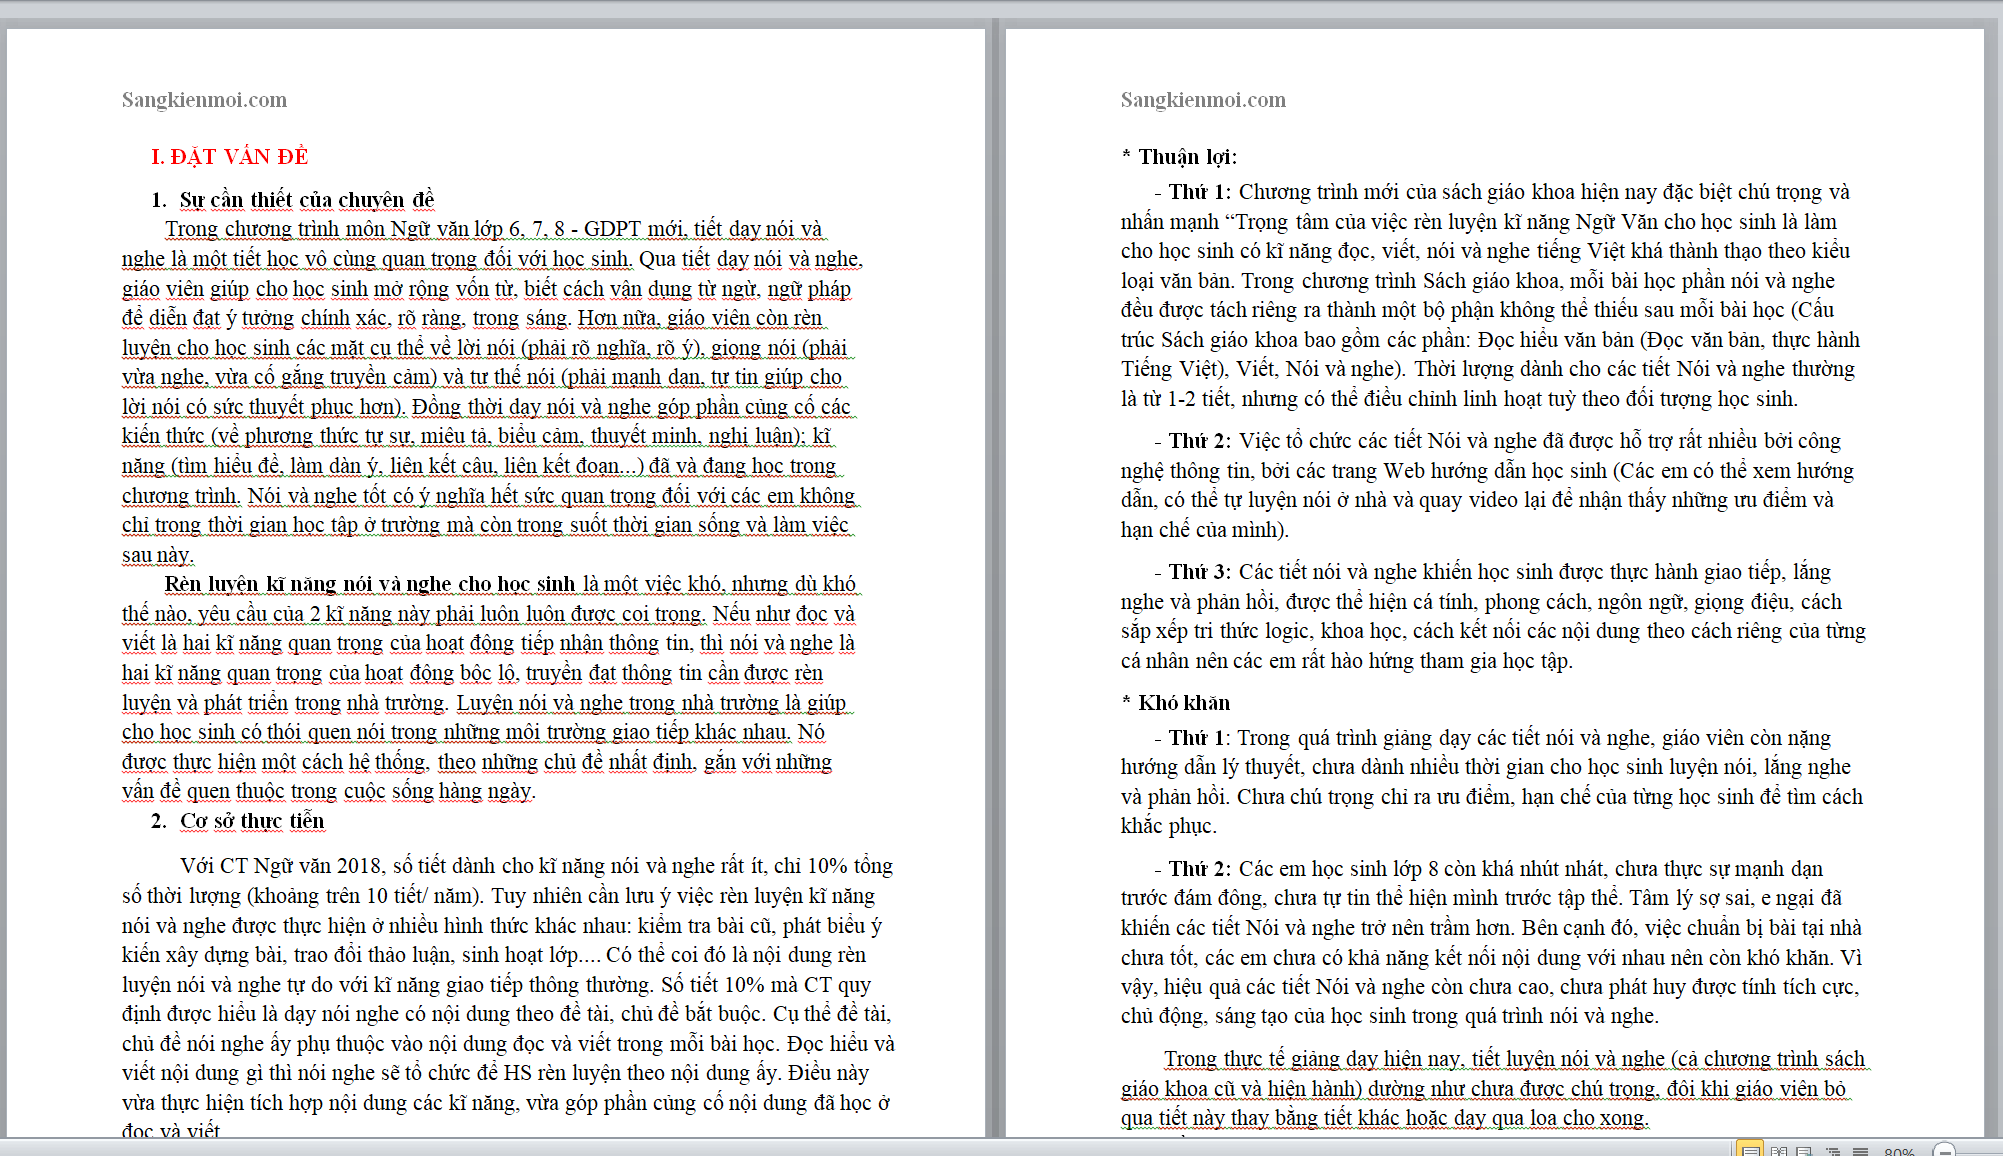Click 'Thứ 2:' under Khó khăn
Image resolution: width=2003 pixels, height=1156 pixels.
(1200, 869)
